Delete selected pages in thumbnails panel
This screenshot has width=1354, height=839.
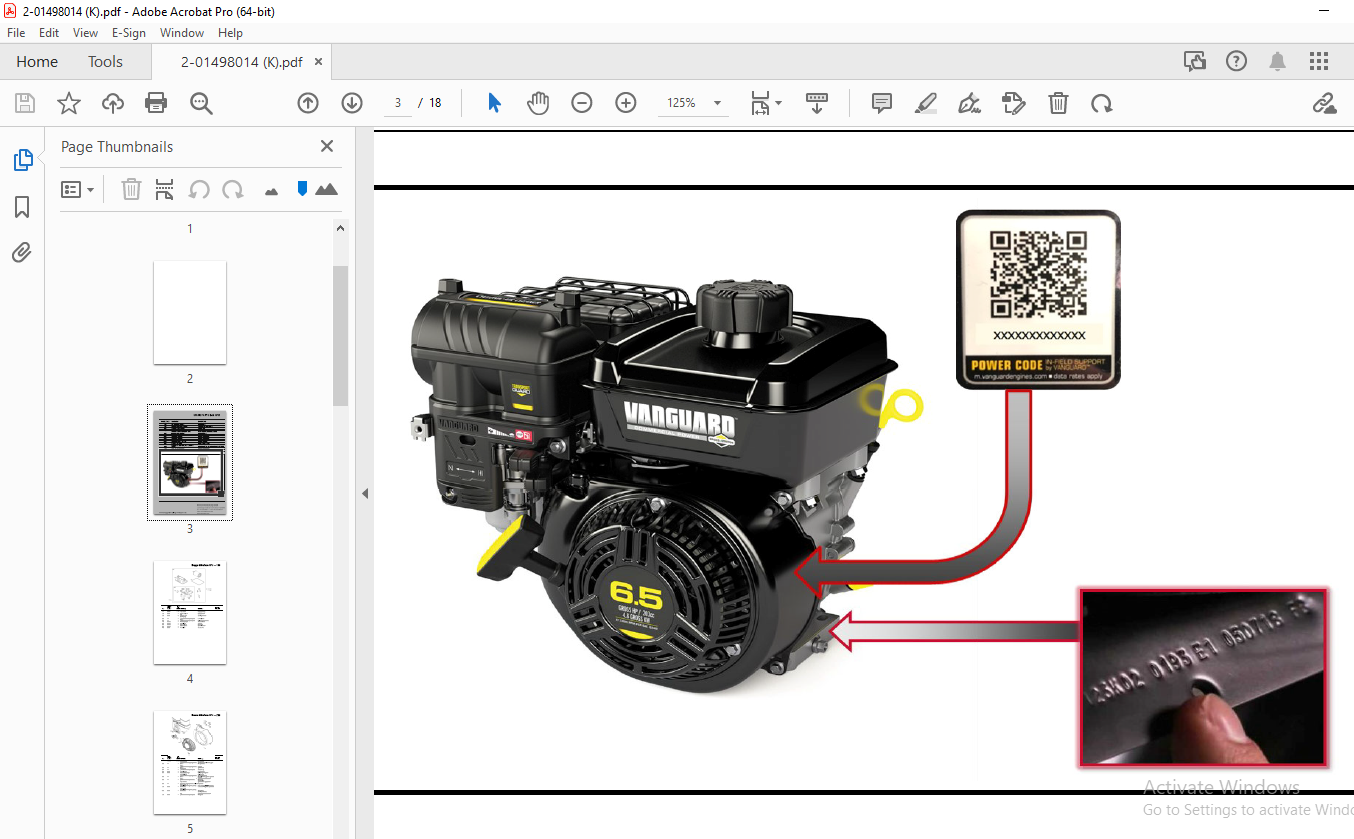point(131,189)
